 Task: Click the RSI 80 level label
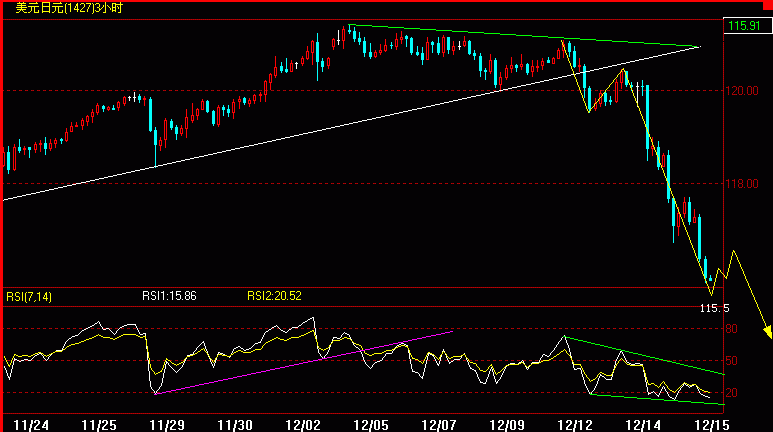(732, 329)
